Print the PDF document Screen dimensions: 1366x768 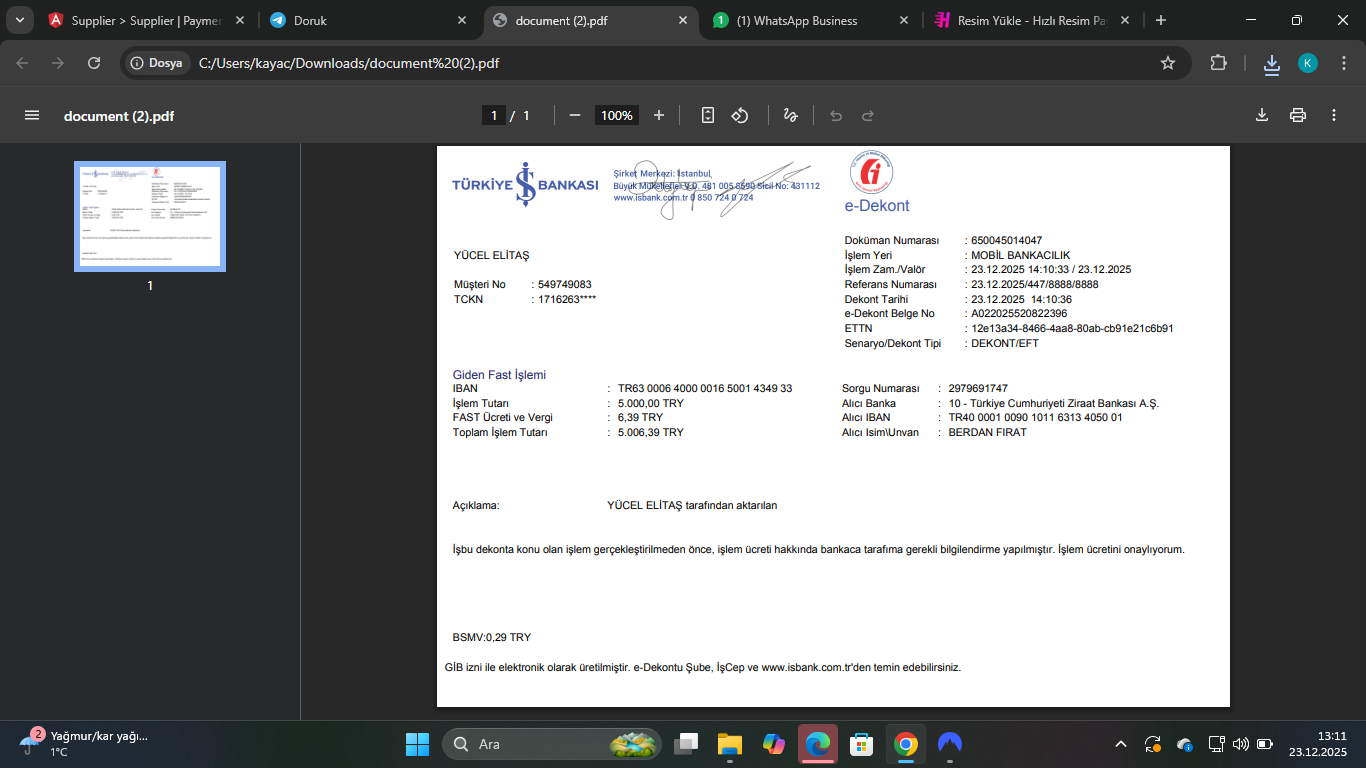[1298, 115]
